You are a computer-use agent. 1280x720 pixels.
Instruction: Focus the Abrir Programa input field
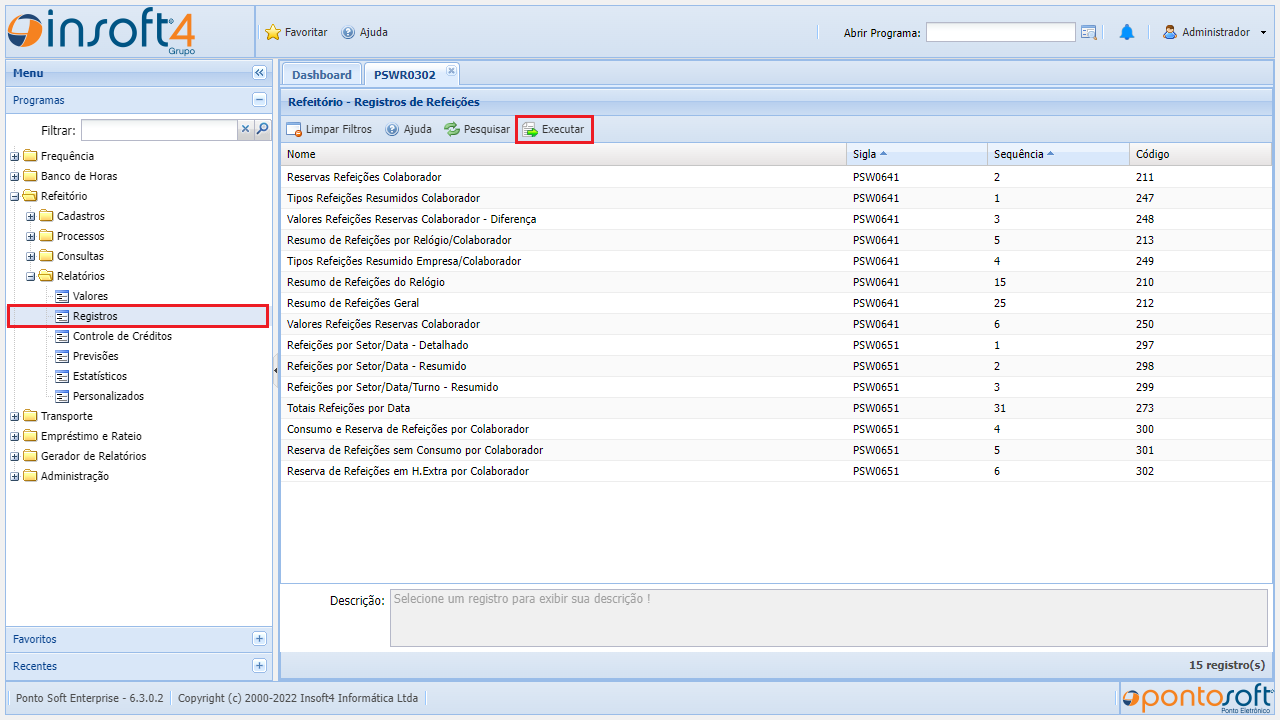pyautogui.click(x=1000, y=32)
